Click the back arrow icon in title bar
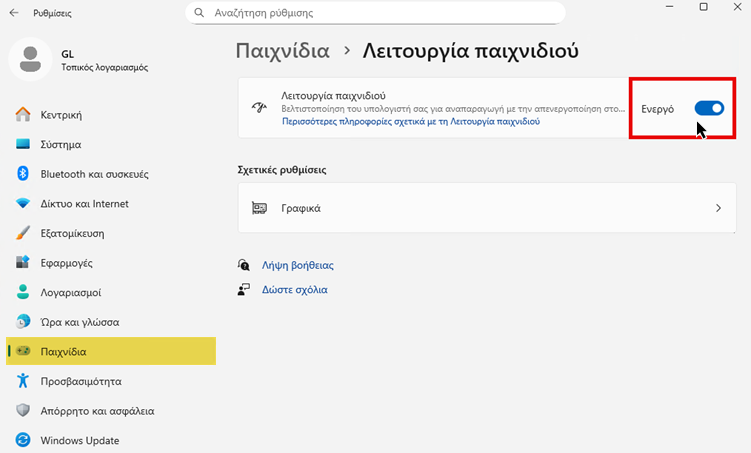This screenshot has height=453, width=751. click(x=13, y=13)
